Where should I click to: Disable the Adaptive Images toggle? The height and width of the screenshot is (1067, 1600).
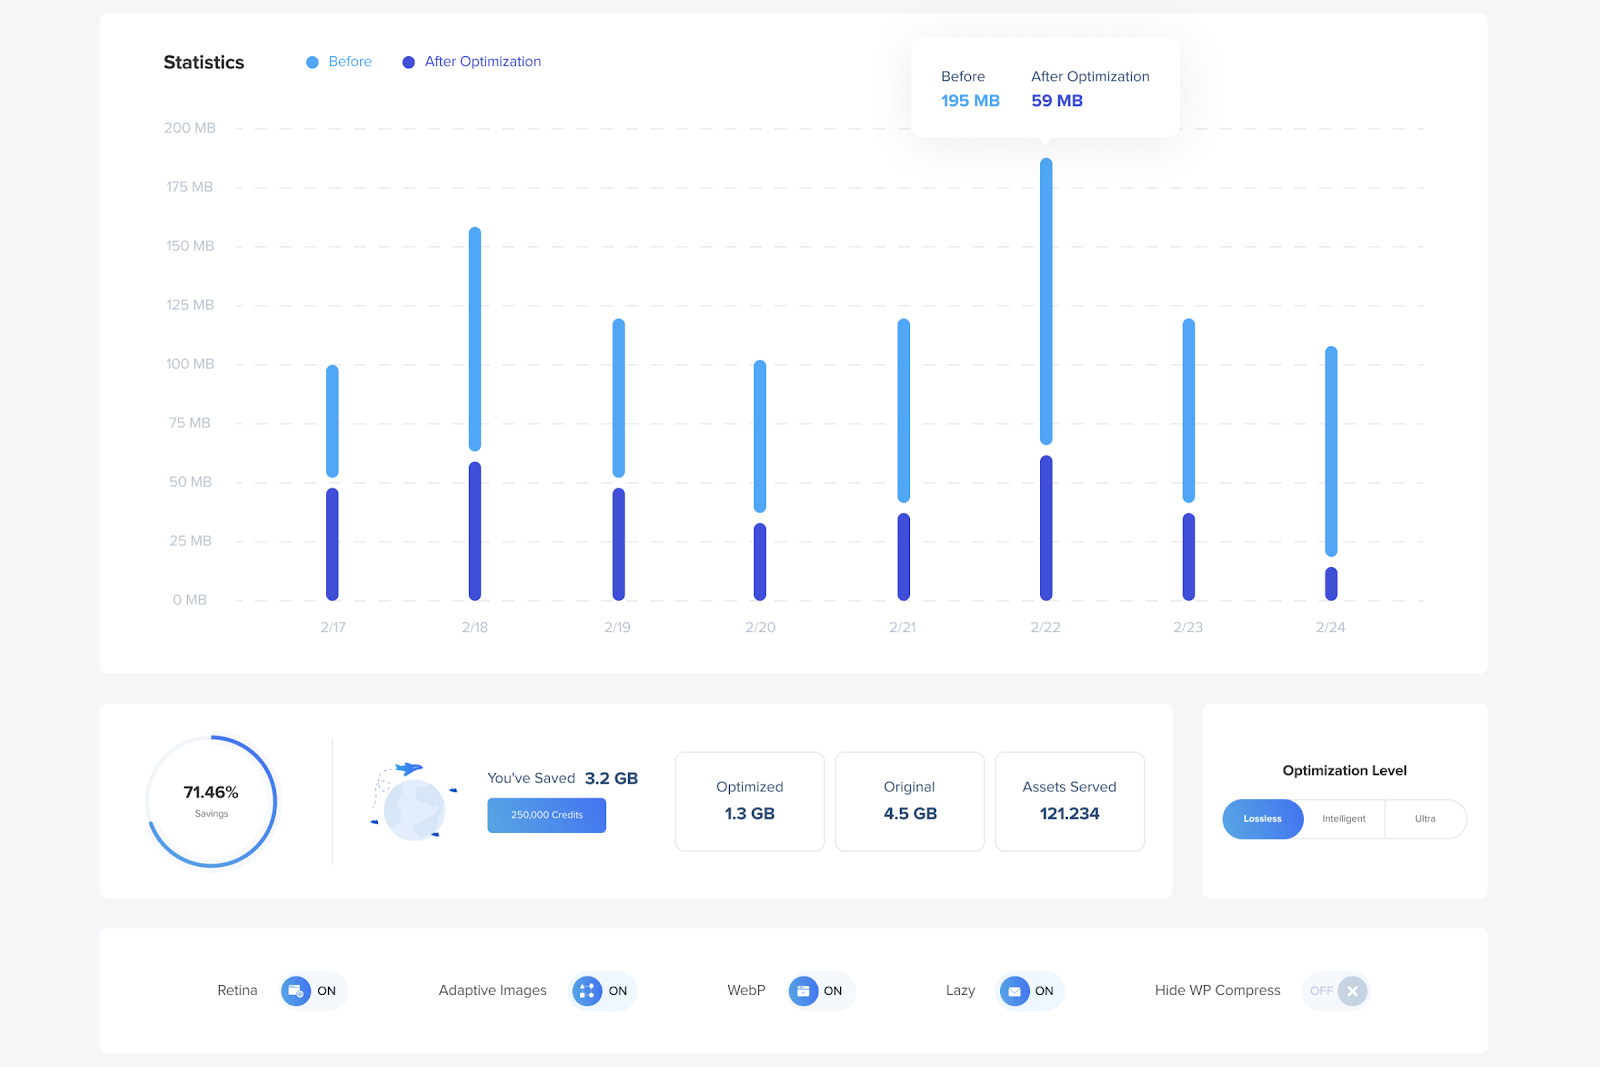point(602,991)
